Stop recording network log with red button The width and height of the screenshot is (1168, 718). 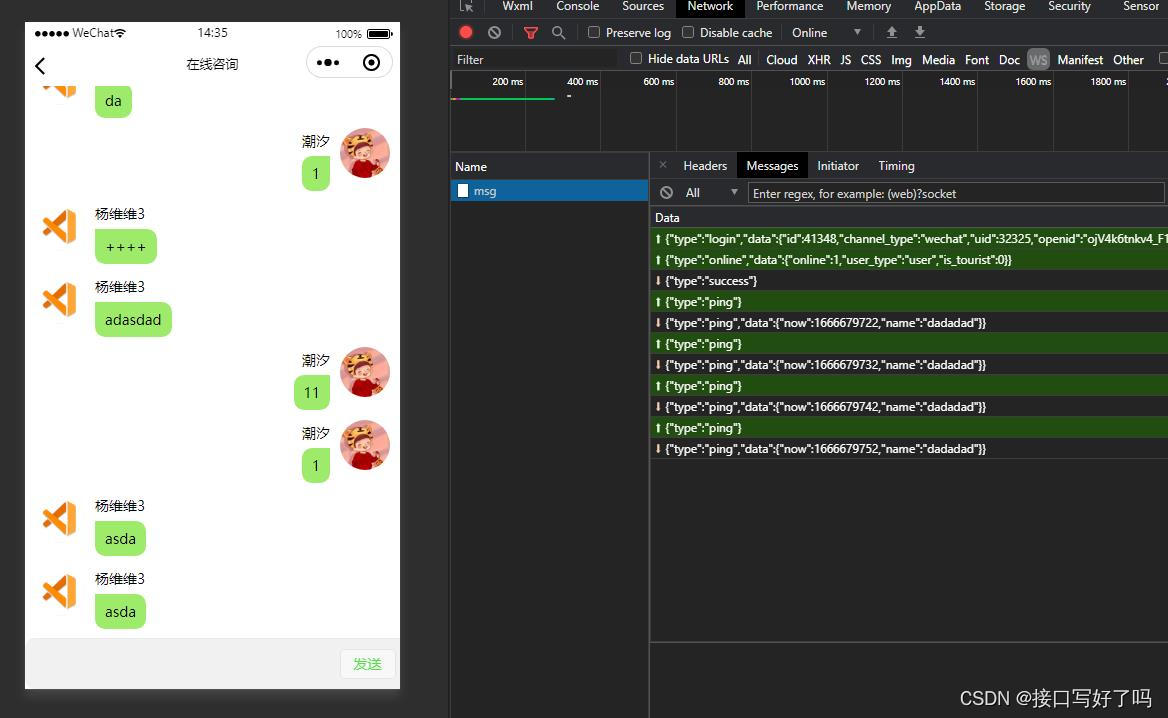click(466, 32)
